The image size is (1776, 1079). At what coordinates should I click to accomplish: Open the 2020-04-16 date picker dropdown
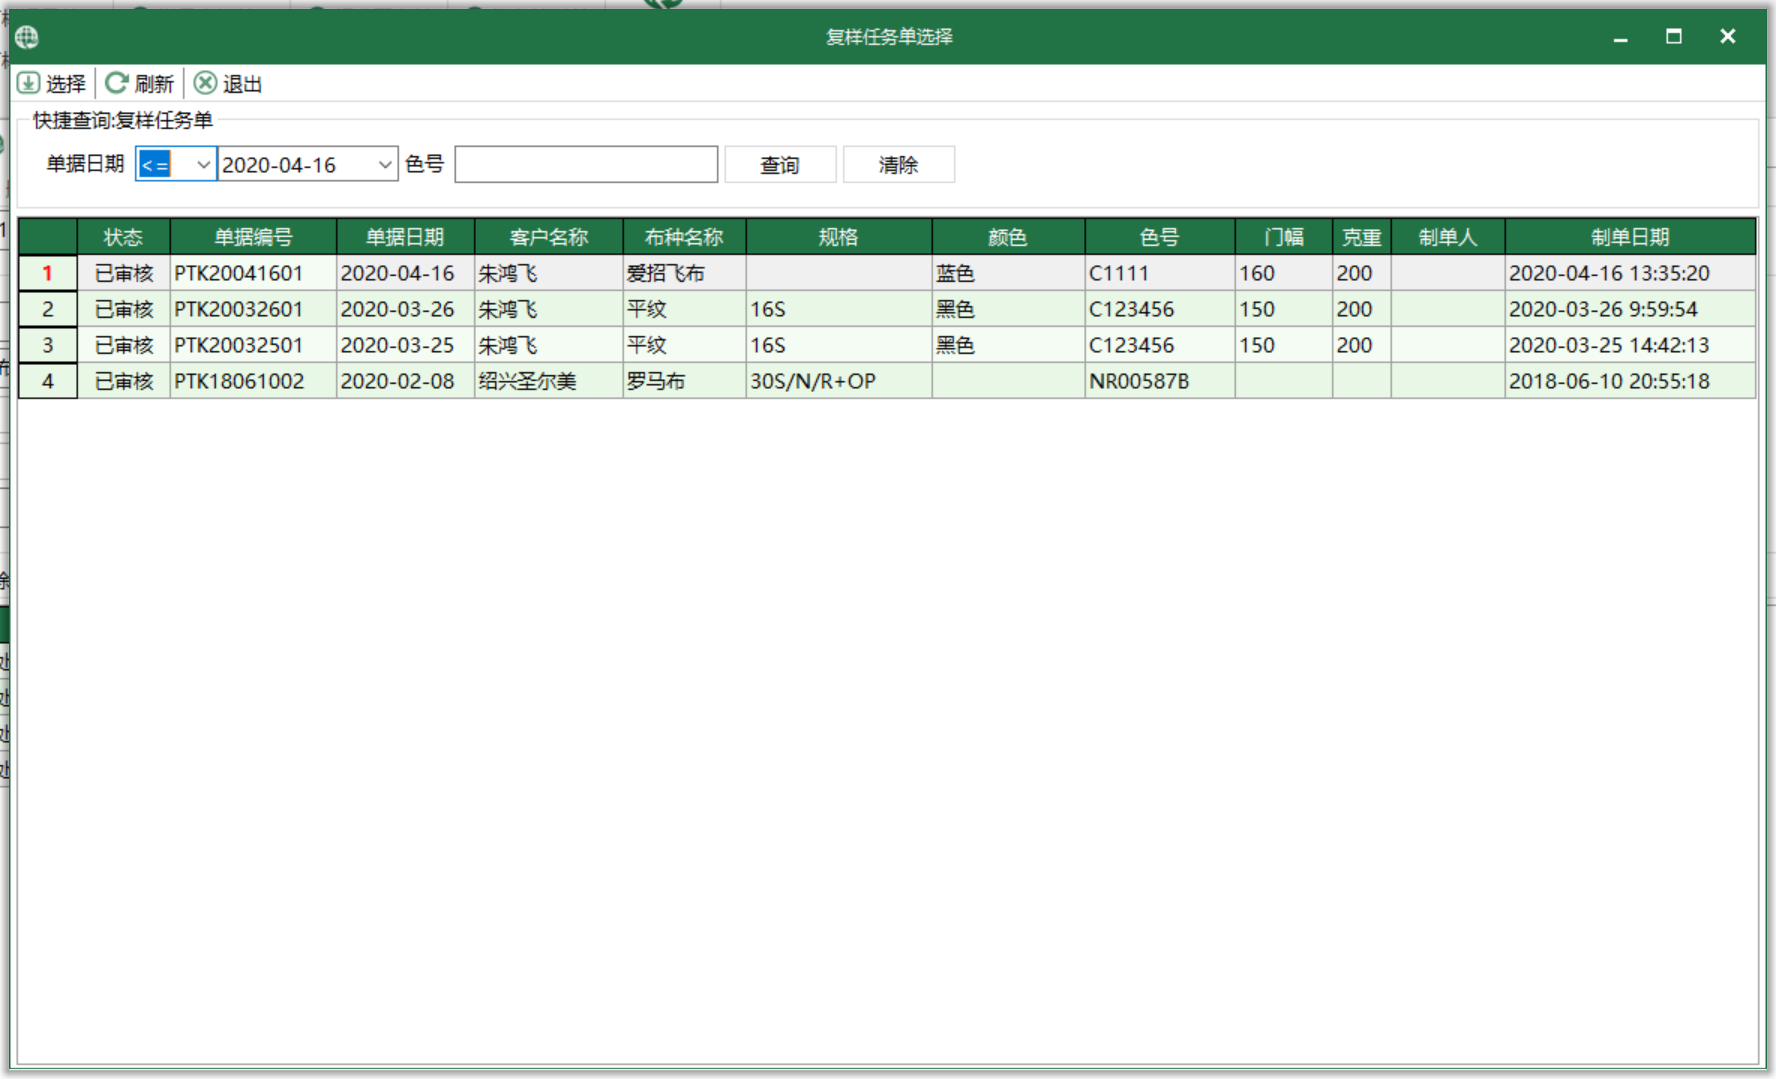[385, 165]
